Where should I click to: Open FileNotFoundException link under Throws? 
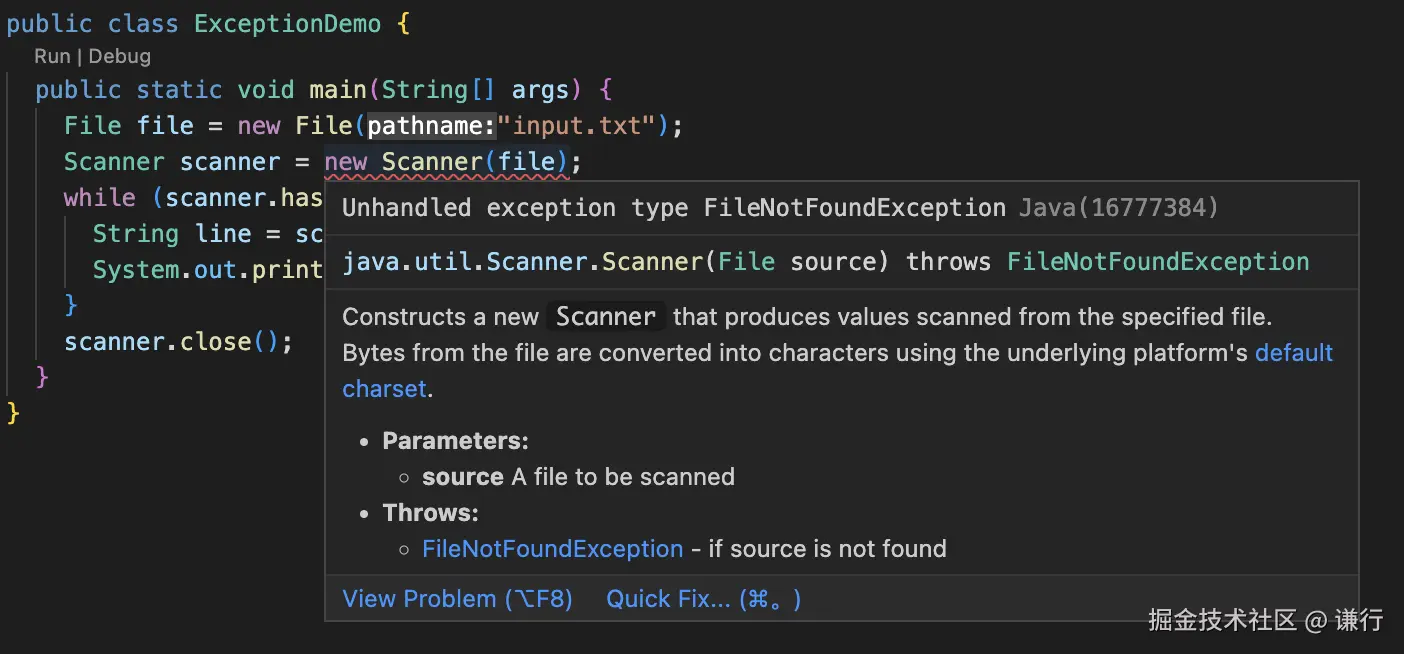click(x=552, y=549)
